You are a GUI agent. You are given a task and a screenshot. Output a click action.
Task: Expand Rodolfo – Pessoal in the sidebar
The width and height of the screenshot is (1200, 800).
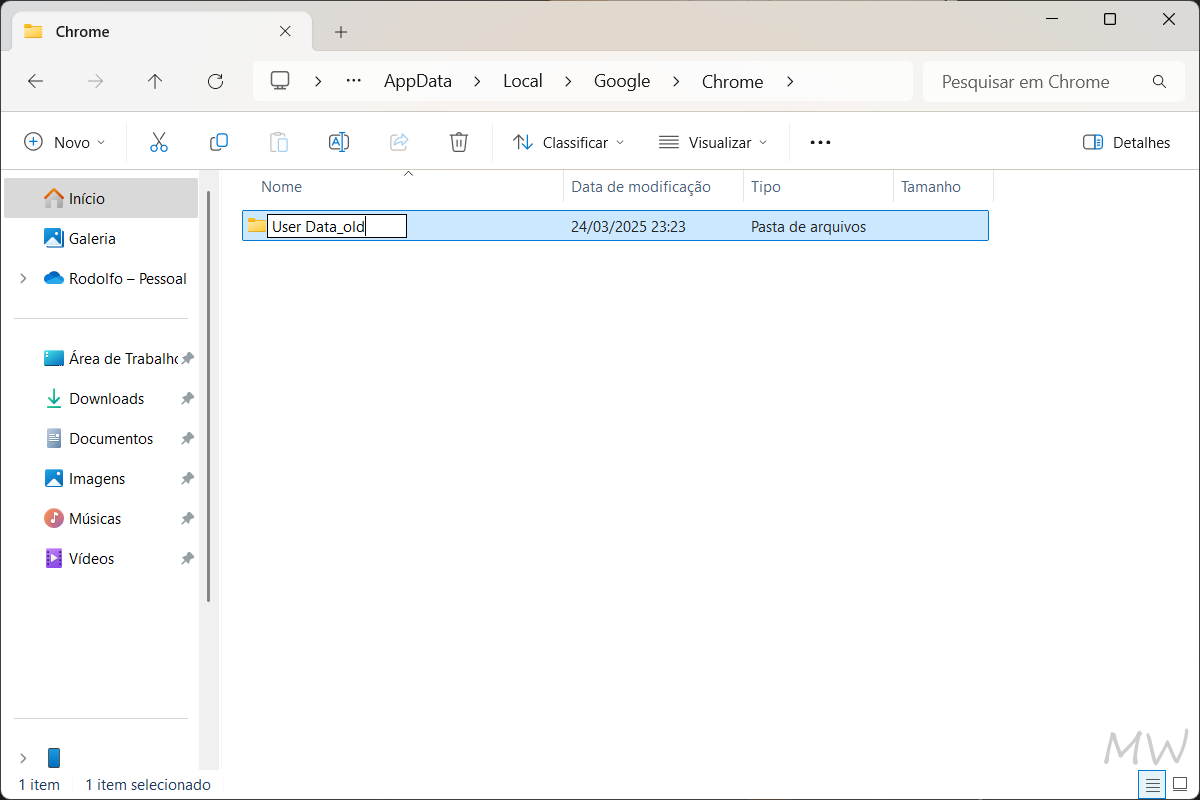tap(22, 278)
